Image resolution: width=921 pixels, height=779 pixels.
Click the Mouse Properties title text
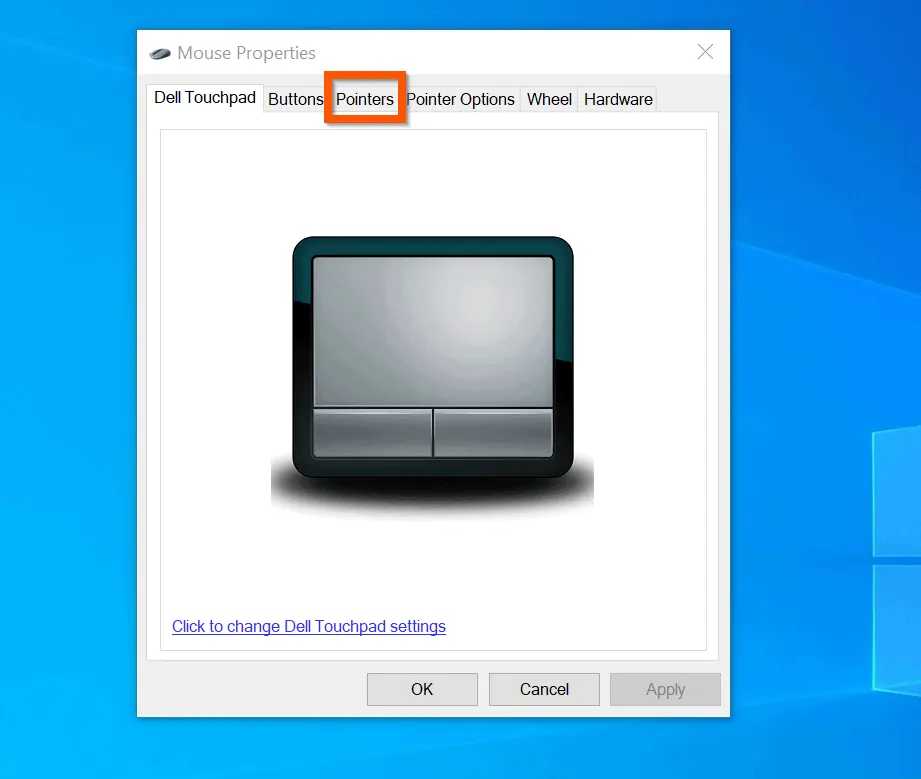point(246,54)
